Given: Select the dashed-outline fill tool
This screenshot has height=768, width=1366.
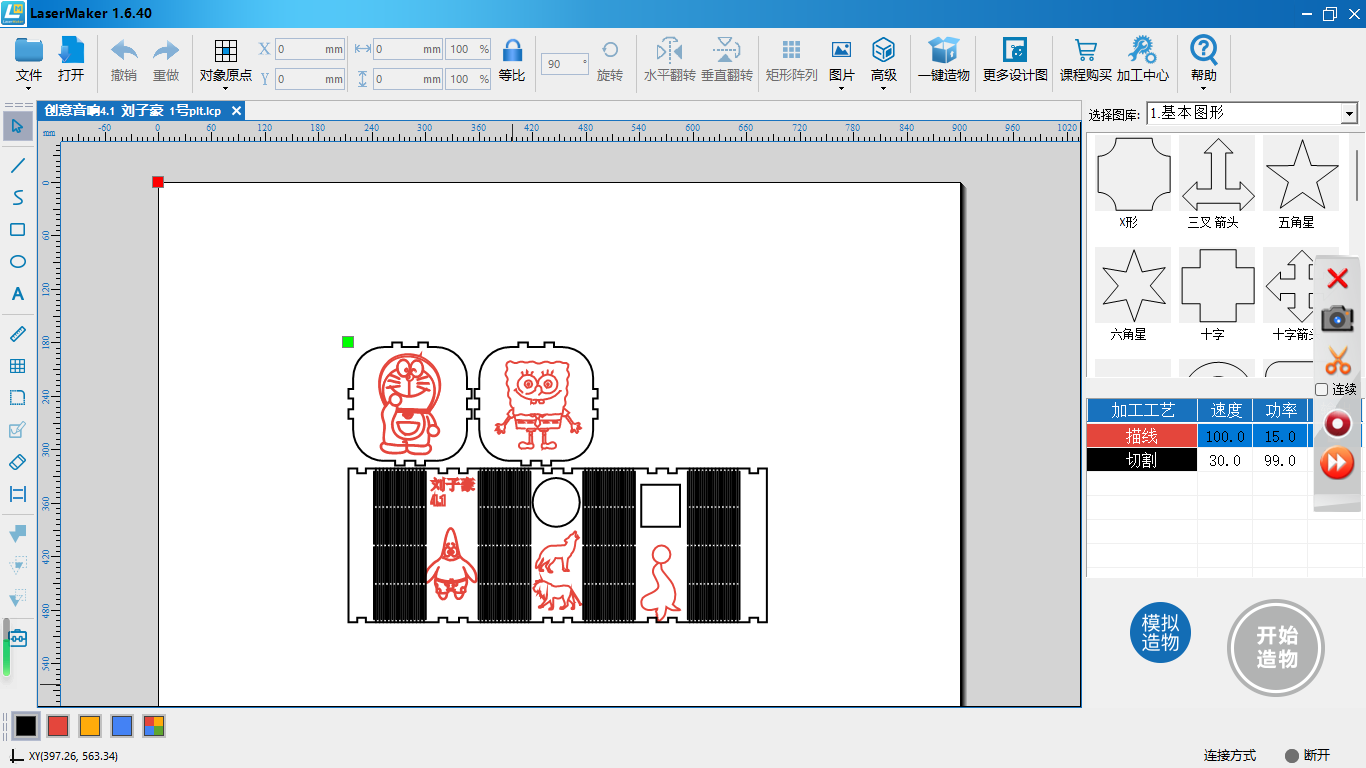Looking at the screenshot, I should click(x=17, y=566).
